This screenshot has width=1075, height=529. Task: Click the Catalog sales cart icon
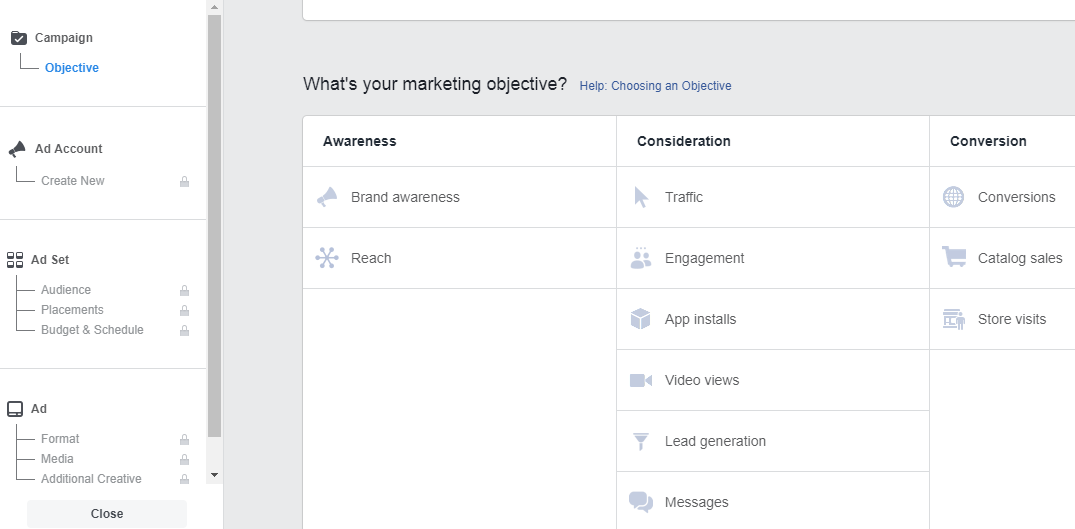pos(954,258)
